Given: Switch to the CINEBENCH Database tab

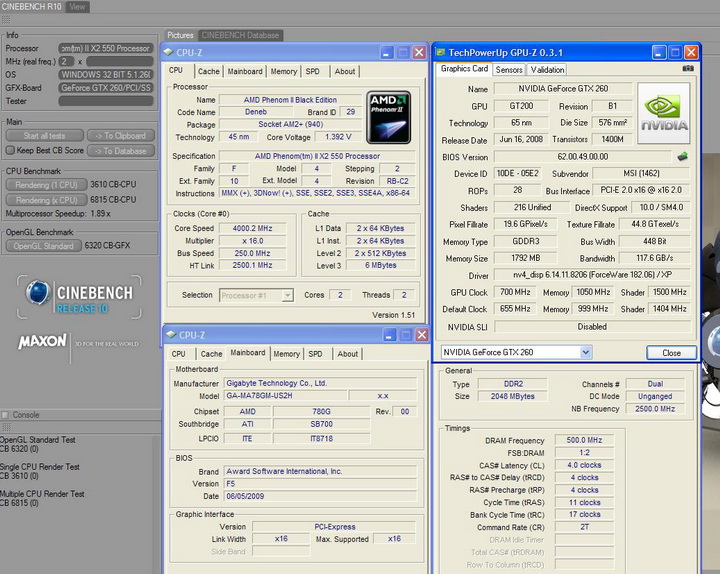Looking at the screenshot, I should (240, 35).
